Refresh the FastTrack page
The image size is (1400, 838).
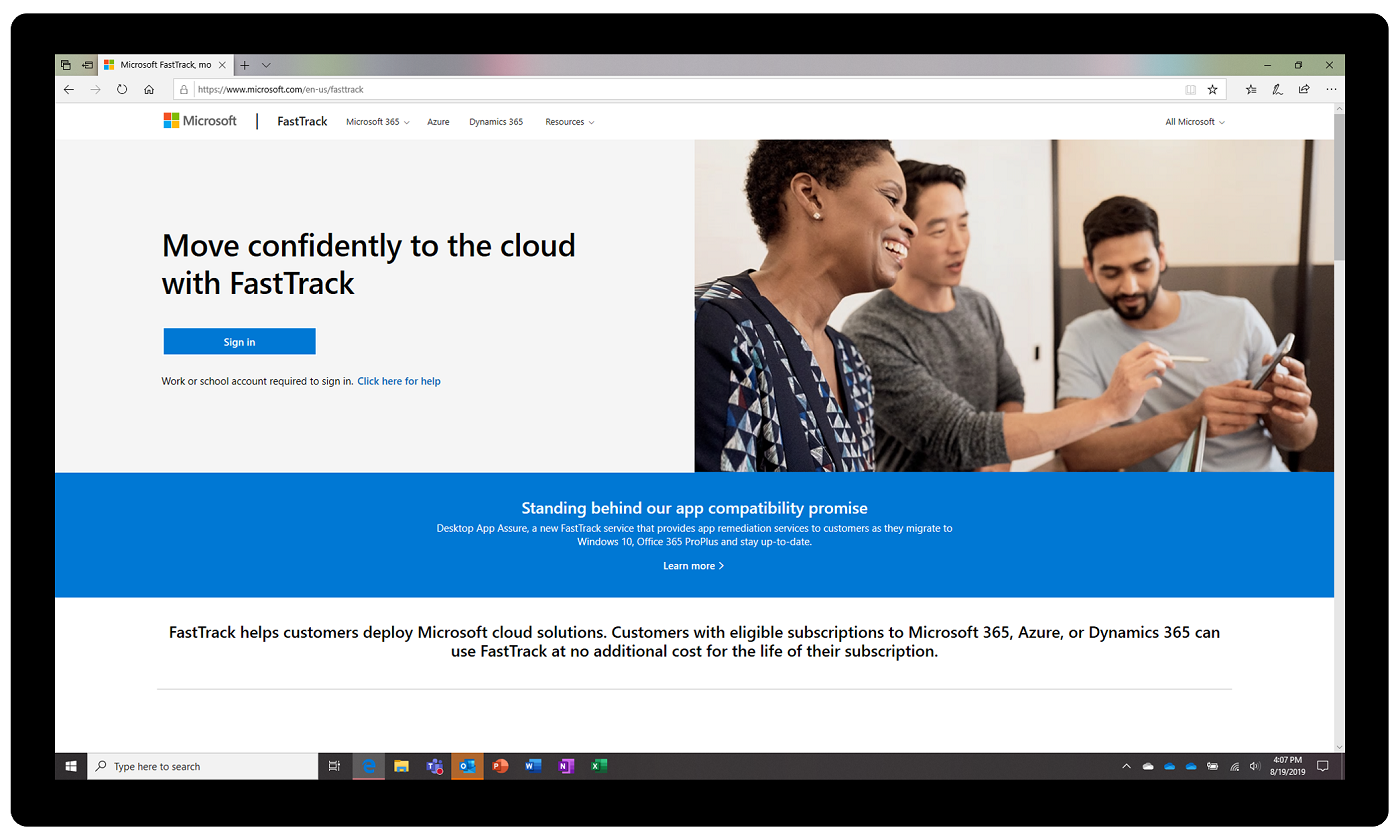click(x=122, y=89)
